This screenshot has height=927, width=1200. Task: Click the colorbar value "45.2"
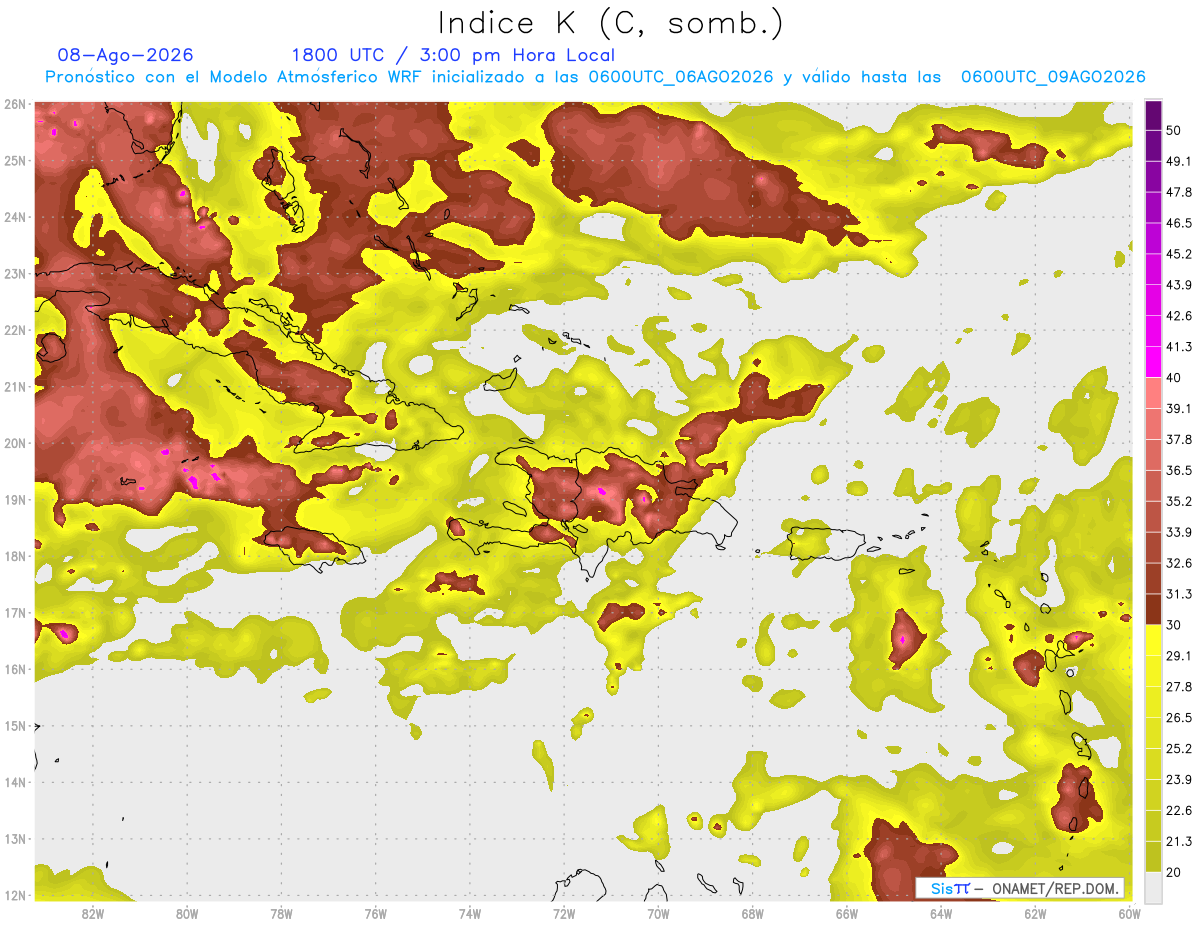coord(1179,254)
